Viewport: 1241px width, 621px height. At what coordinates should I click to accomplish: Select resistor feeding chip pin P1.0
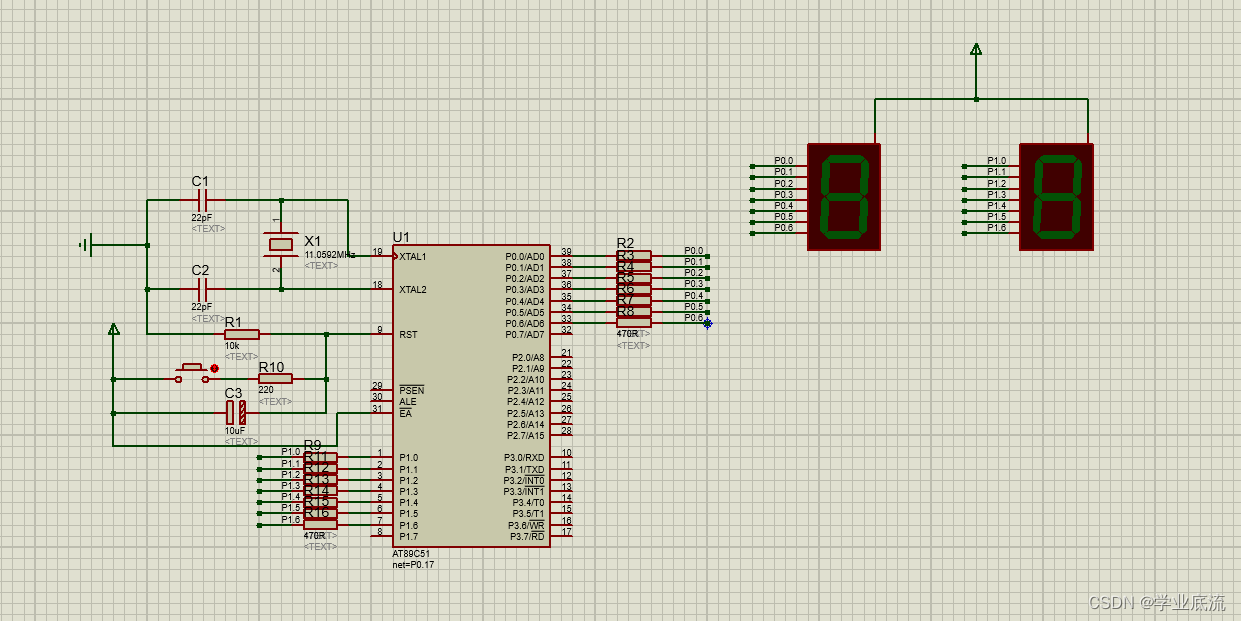(320, 457)
